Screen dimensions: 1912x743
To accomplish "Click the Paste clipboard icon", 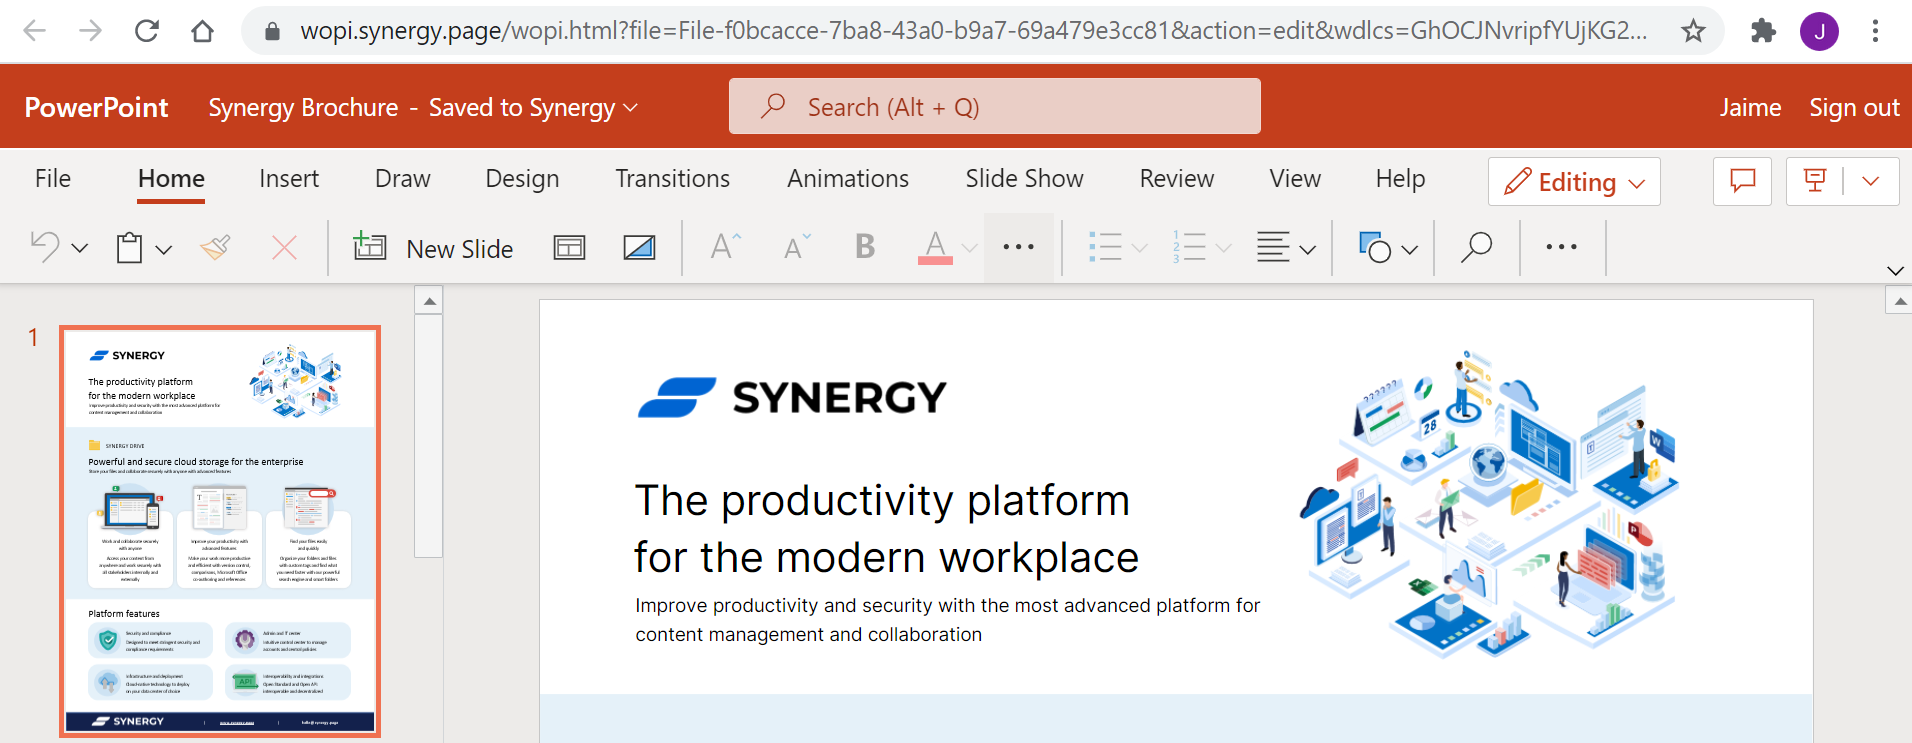I will coord(129,247).
